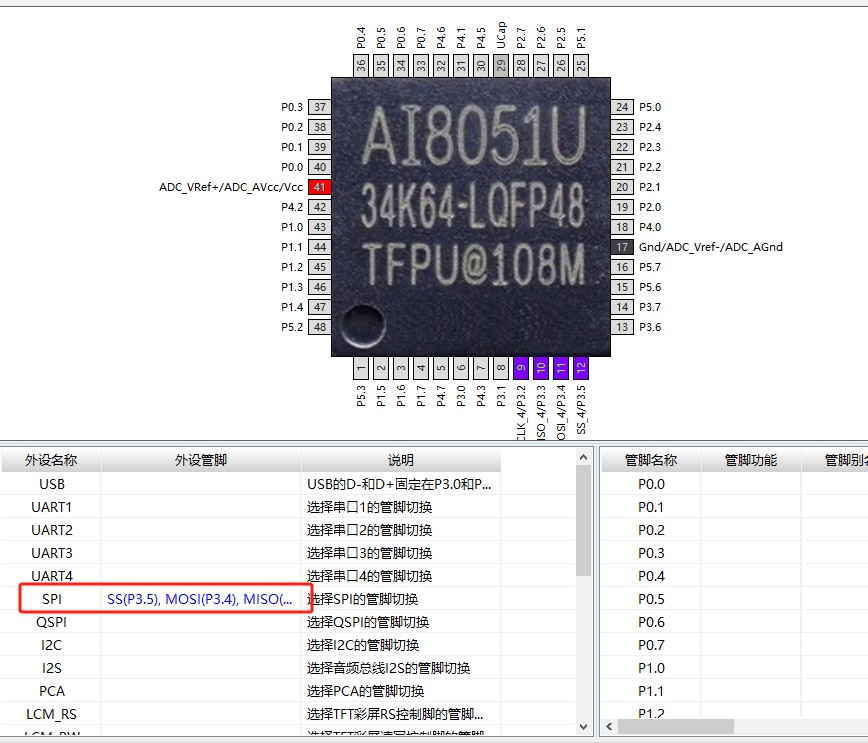Click the 外设管脚 column header
Screen dimensions: 868x743
[x=201, y=460]
